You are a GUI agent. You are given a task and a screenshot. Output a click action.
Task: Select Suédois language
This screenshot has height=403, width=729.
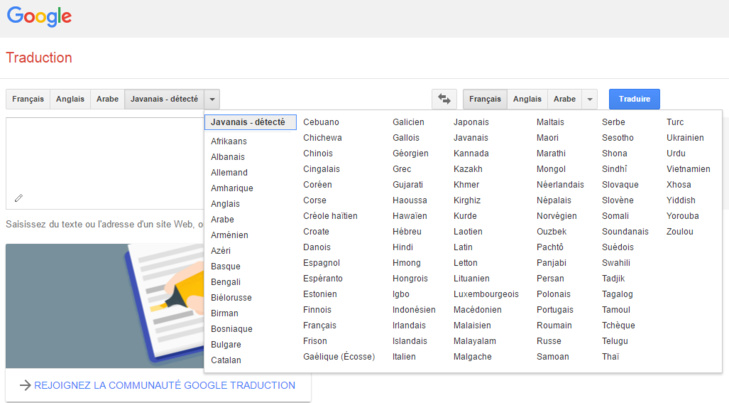(x=618, y=247)
